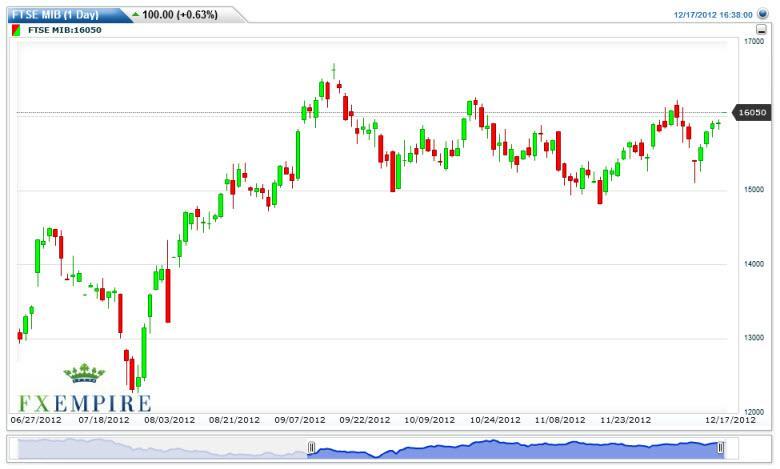This screenshot has width=780, height=469.
Task: Click the green crown logo icon
Action: (84, 374)
